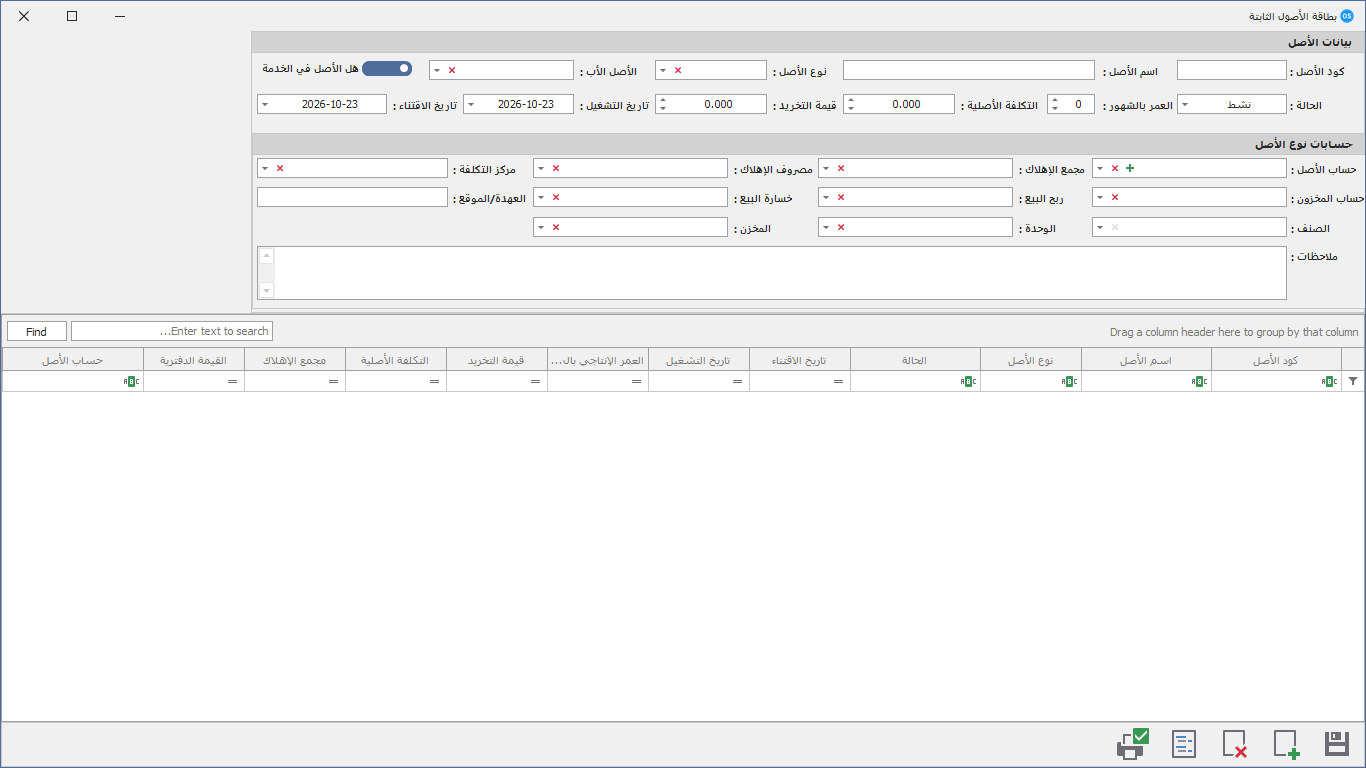Open the الصنف dropdown arrow
The width and height of the screenshot is (1366, 768).
1101,228
